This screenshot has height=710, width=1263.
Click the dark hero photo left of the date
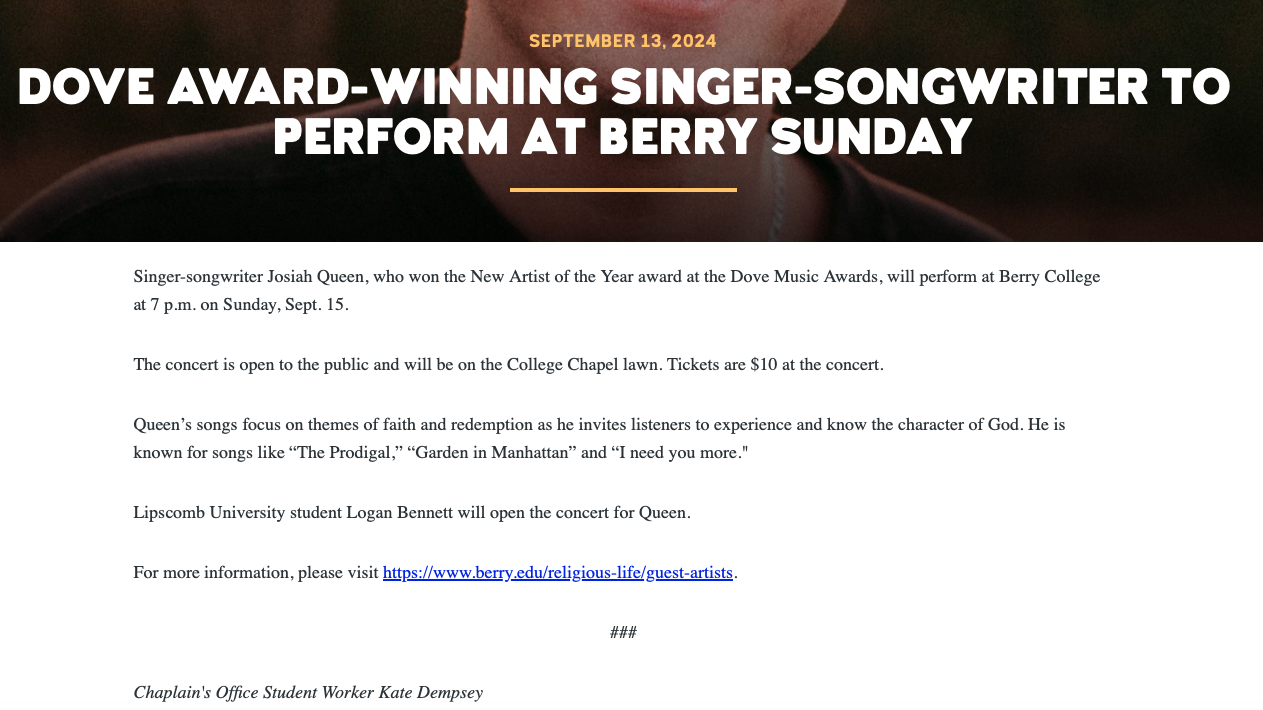pos(250,40)
